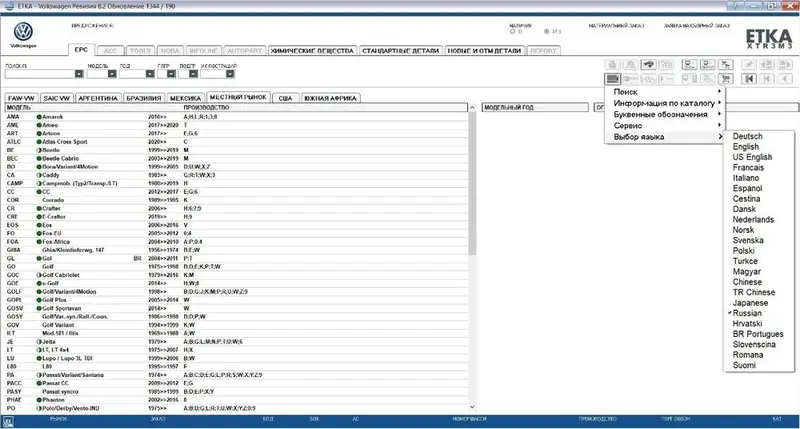Open the МОДЕЛЬ dropdown

click(x=112, y=74)
